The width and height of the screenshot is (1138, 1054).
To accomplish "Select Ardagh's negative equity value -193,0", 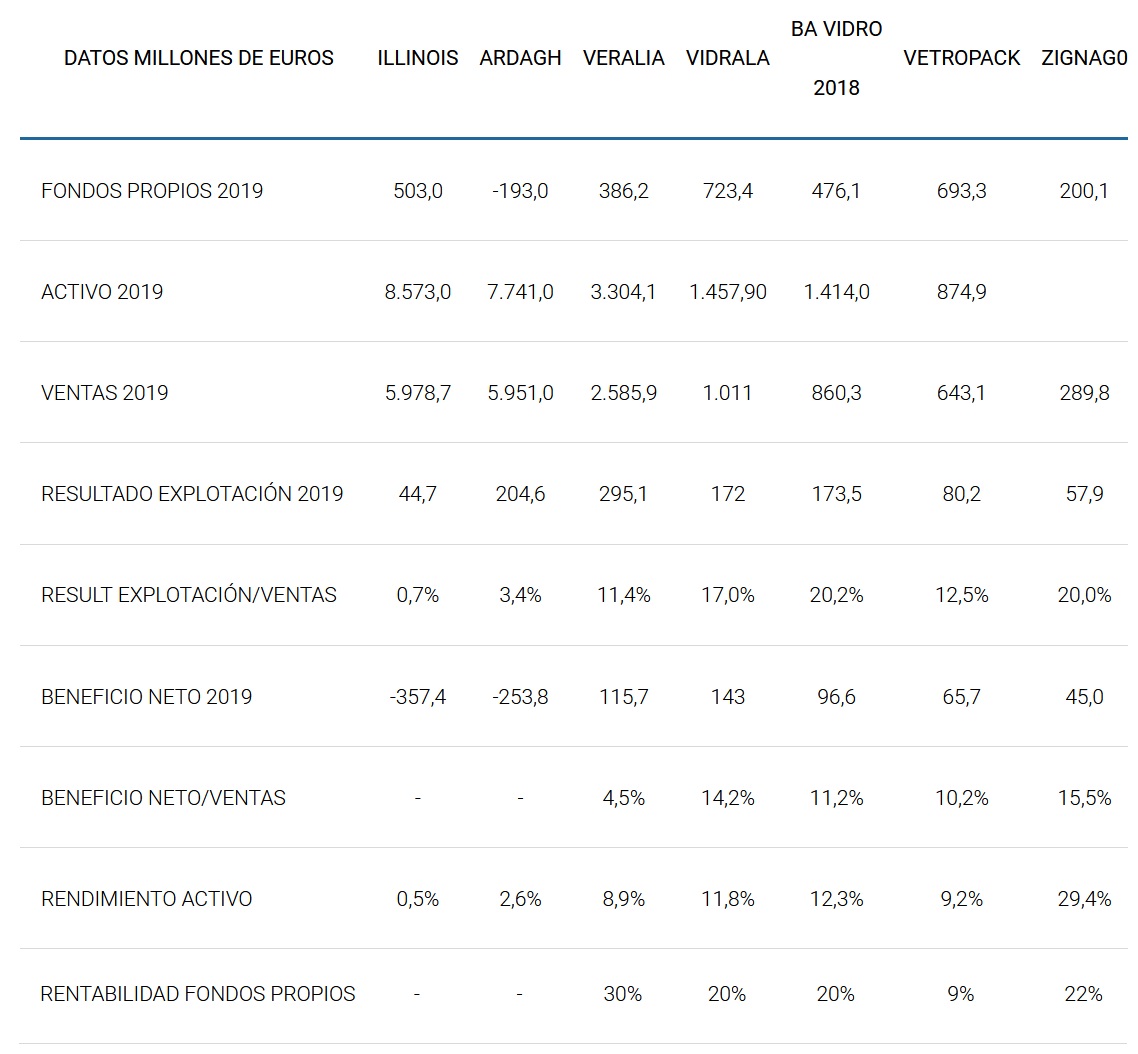I will click(x=520, y=190).
